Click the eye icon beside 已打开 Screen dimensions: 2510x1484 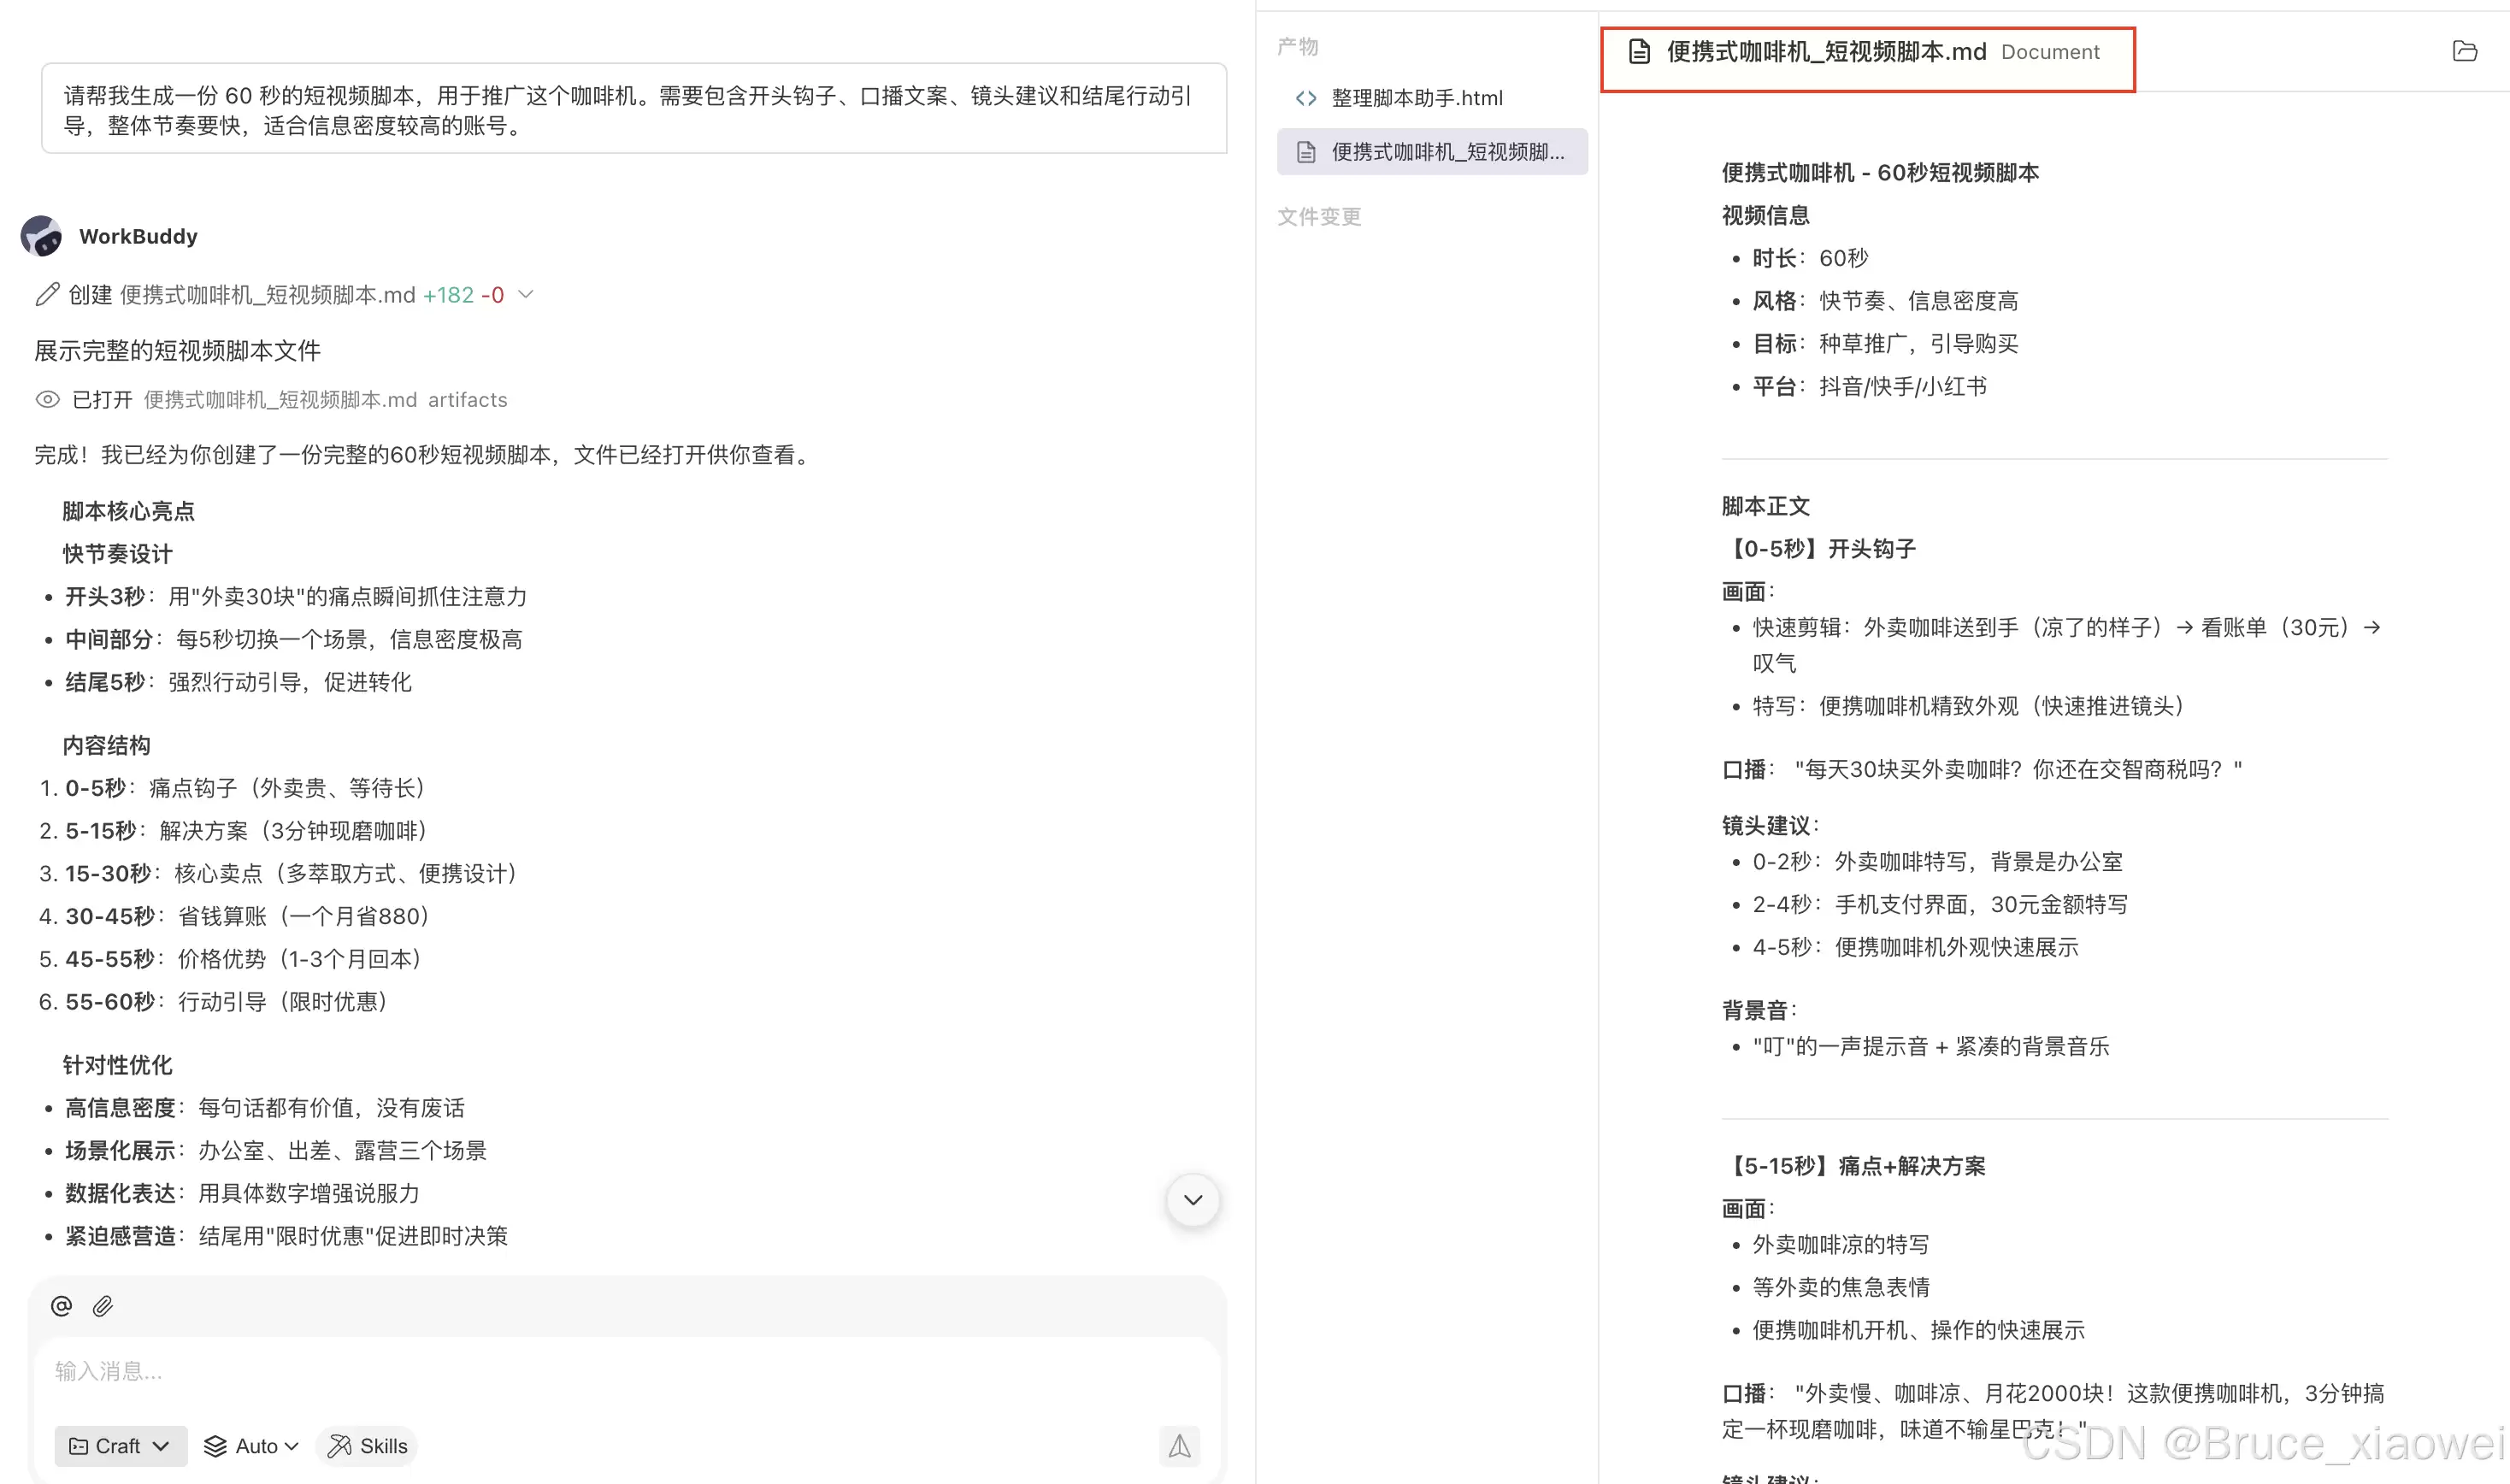click(x=47, y=400)
